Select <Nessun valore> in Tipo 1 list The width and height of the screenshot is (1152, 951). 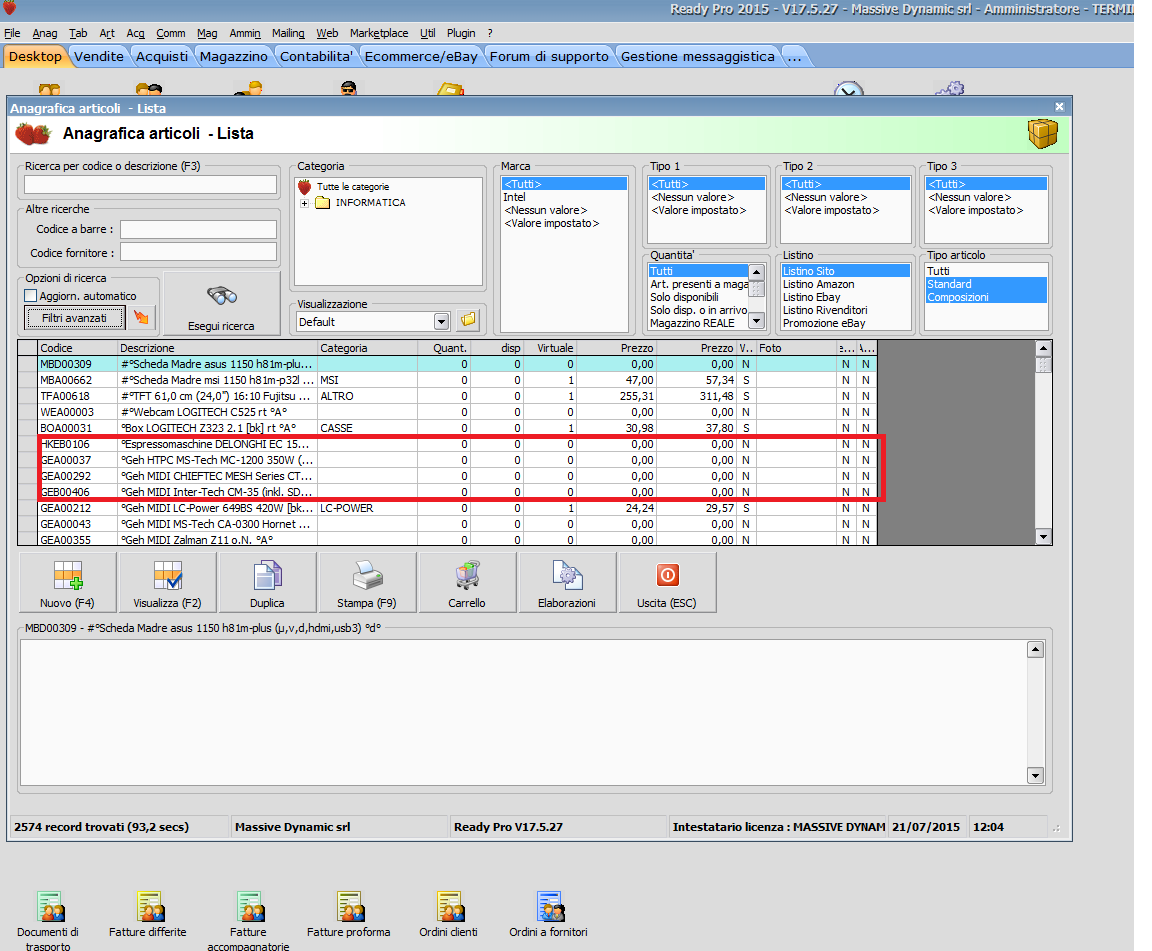[705, 197]
